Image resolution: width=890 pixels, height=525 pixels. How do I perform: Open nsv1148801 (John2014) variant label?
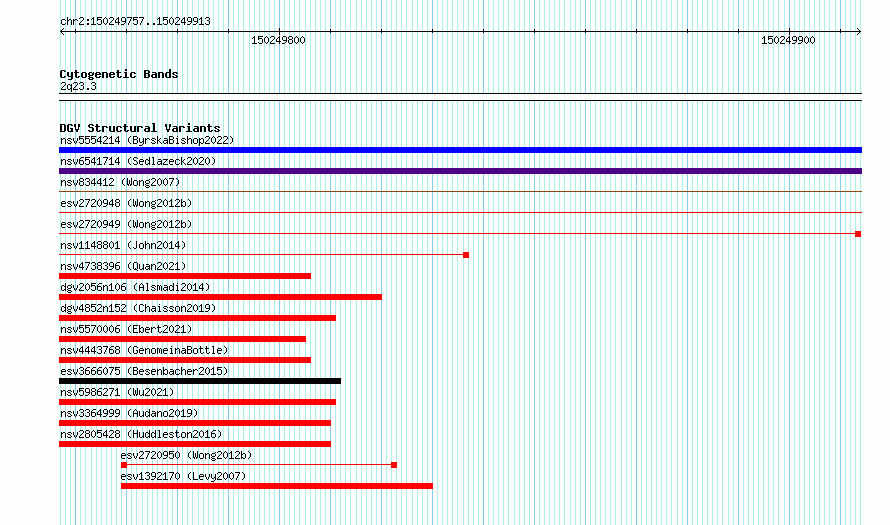[123, 245]
